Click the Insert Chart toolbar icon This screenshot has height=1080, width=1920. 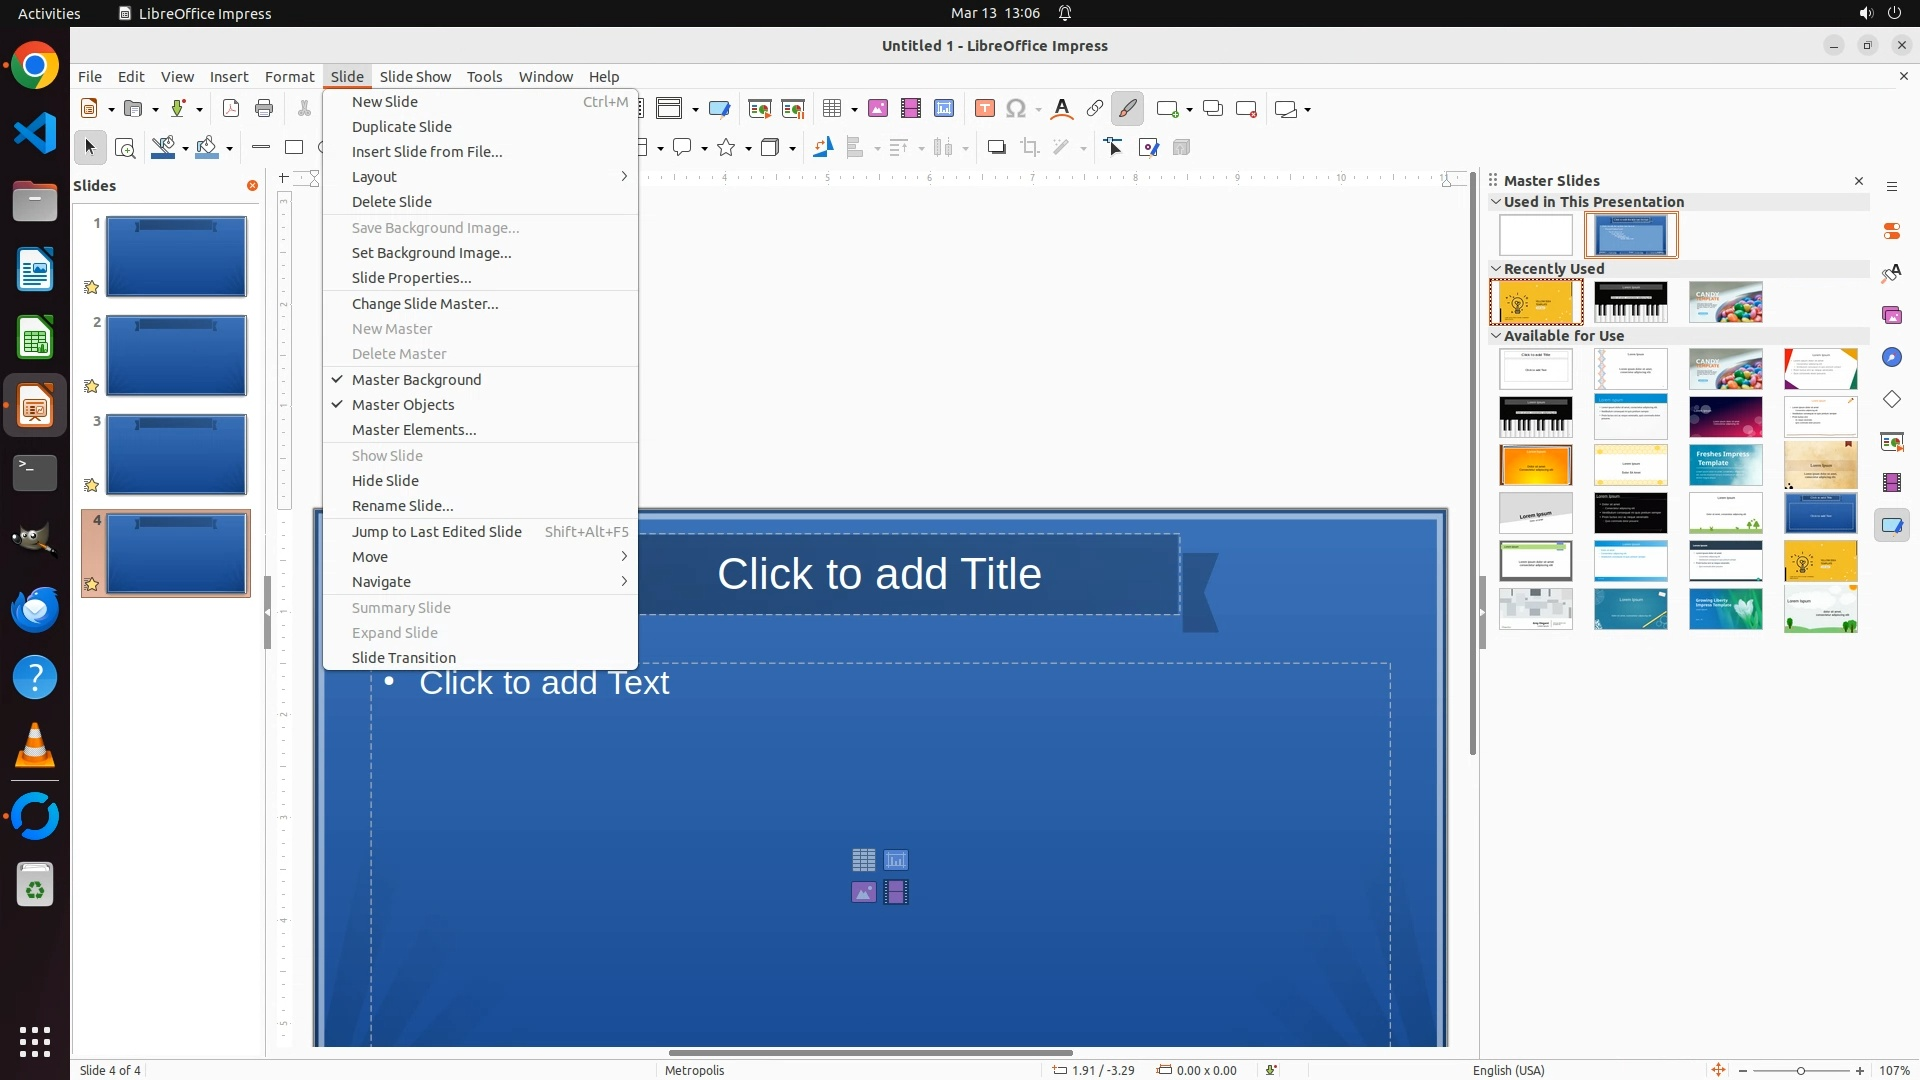[x=944, y=109]
